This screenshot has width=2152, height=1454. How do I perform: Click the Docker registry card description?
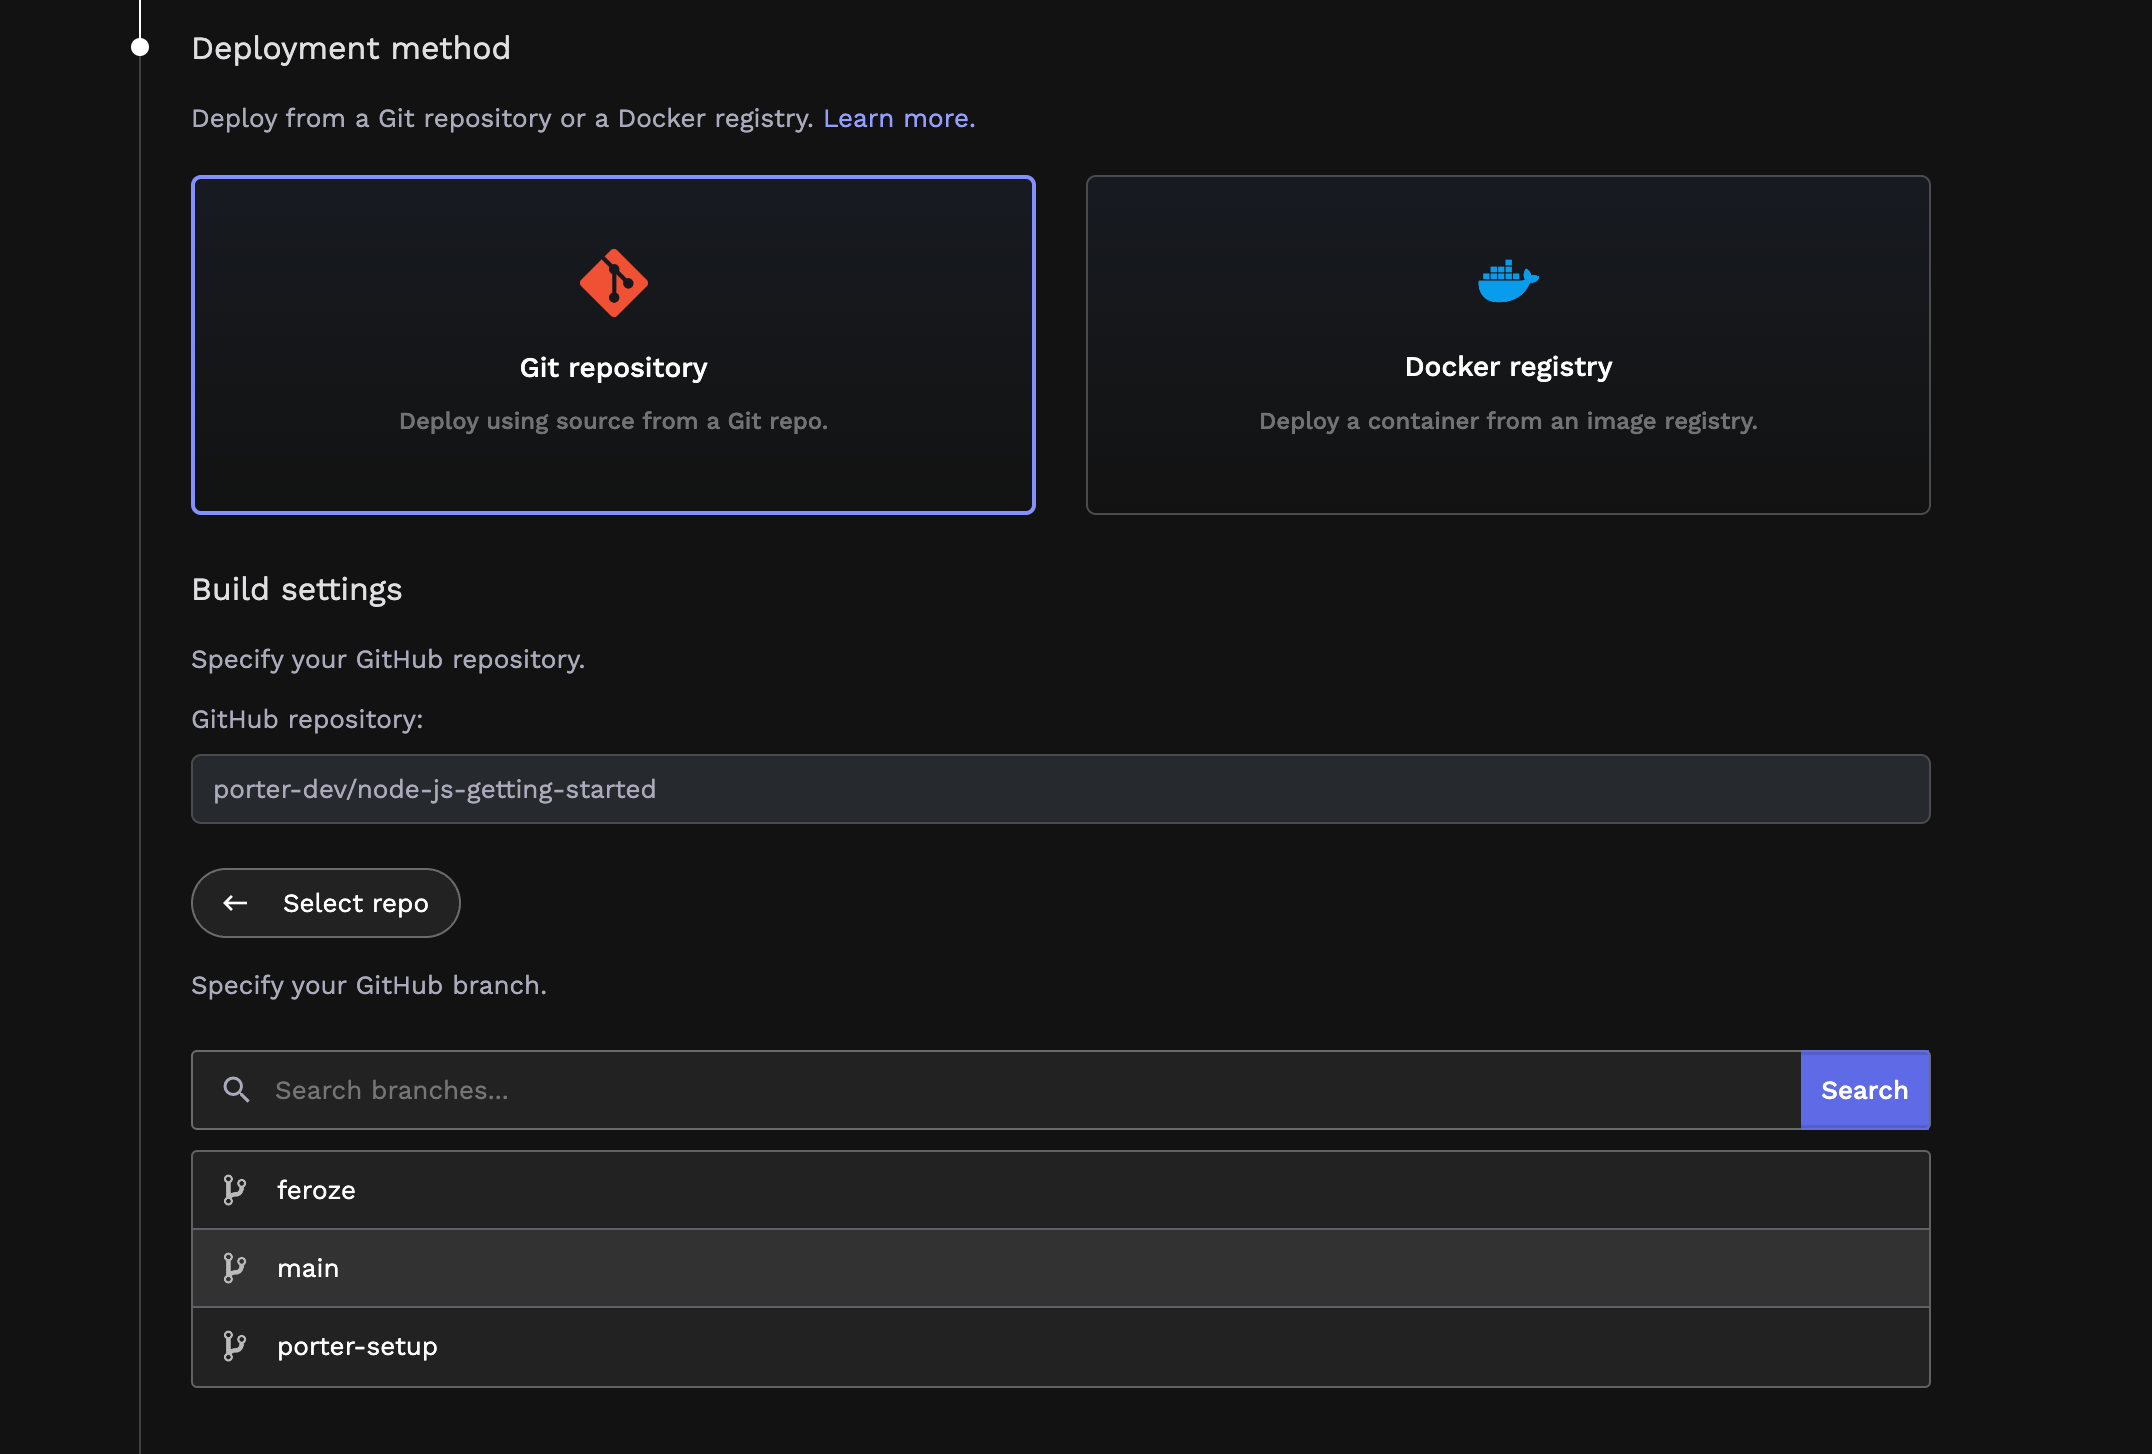[x=1508, y=421]
